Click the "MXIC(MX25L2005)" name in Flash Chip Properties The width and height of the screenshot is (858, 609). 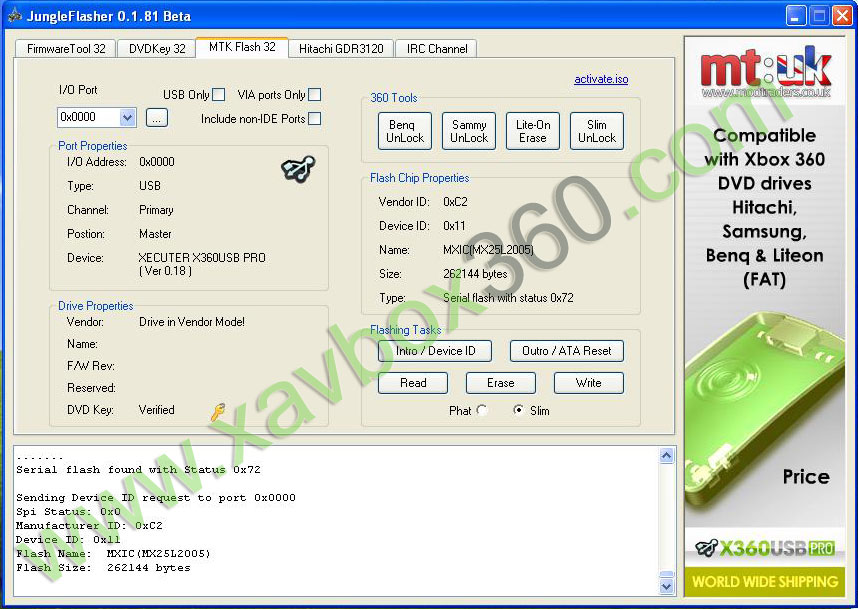pyautogui.click(x=488, y=250)
